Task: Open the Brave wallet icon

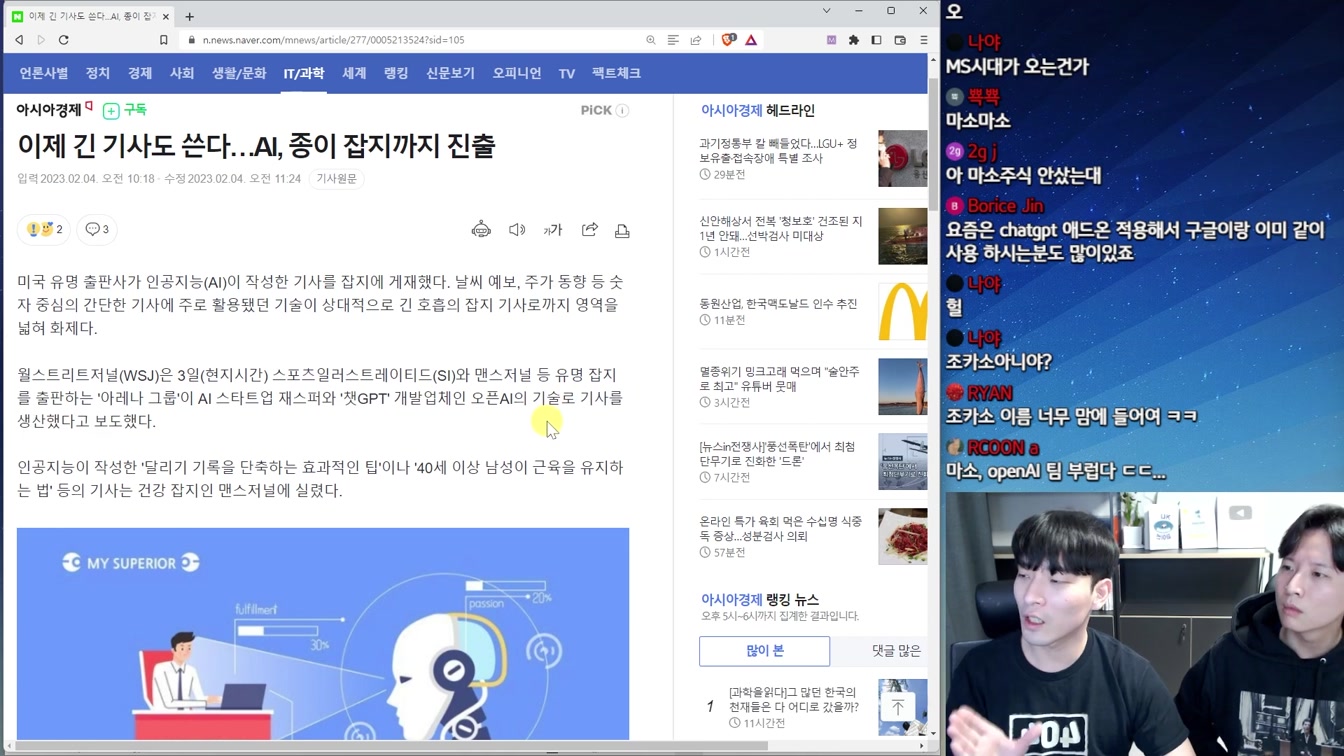Action: point(900,40)
